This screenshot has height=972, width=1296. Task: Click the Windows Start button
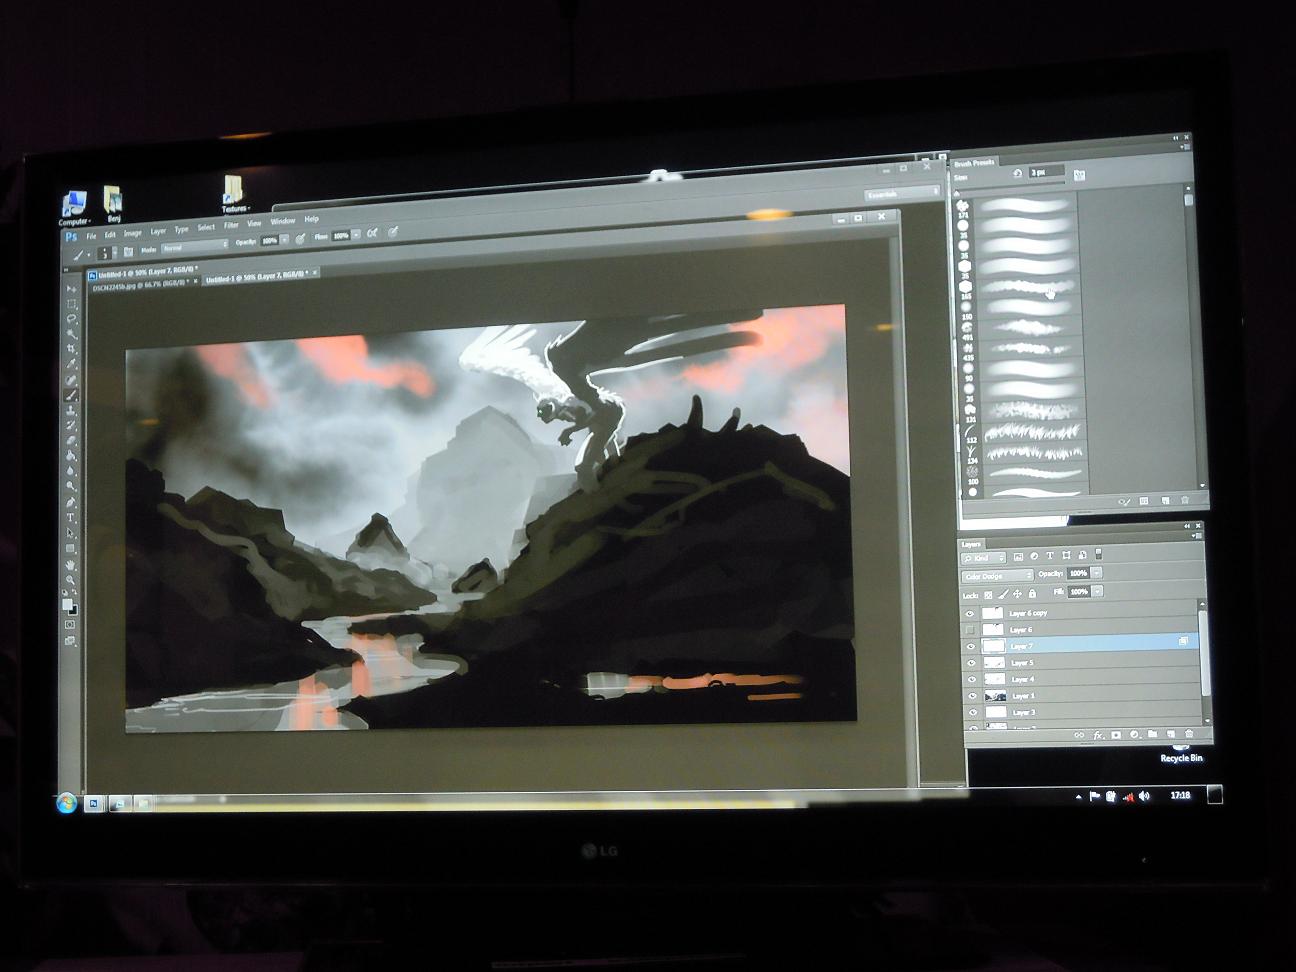click(66, 802)
